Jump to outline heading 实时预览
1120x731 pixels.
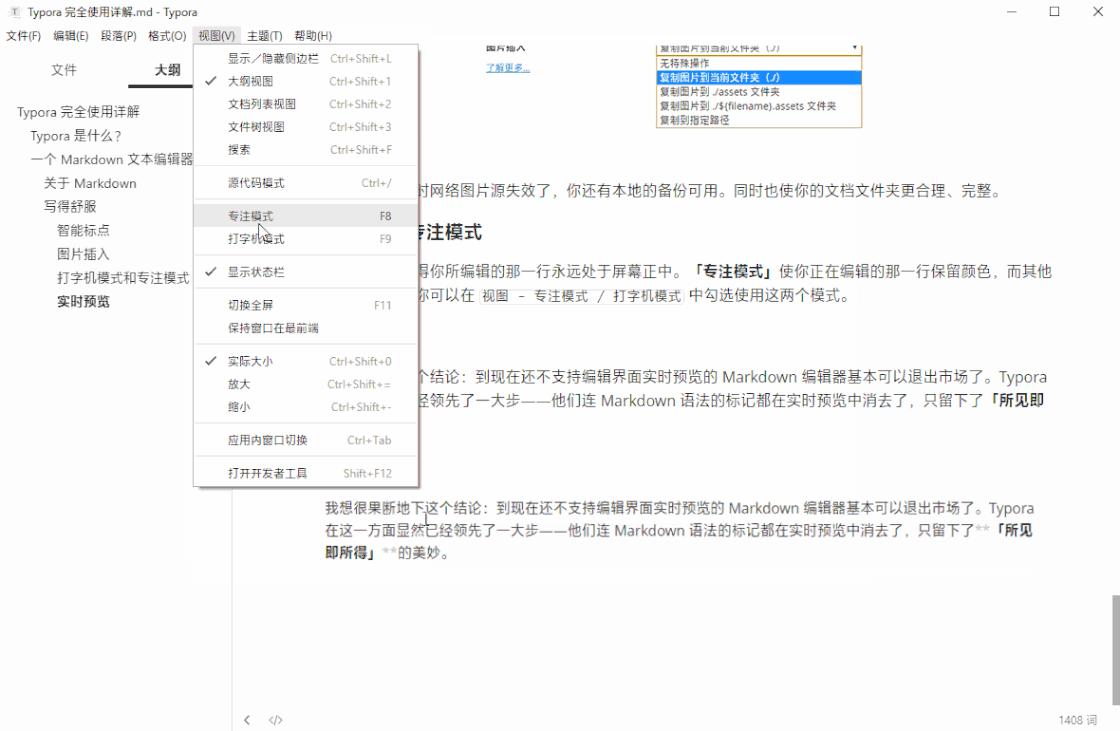pyautogui.click(x=84, y=302)
